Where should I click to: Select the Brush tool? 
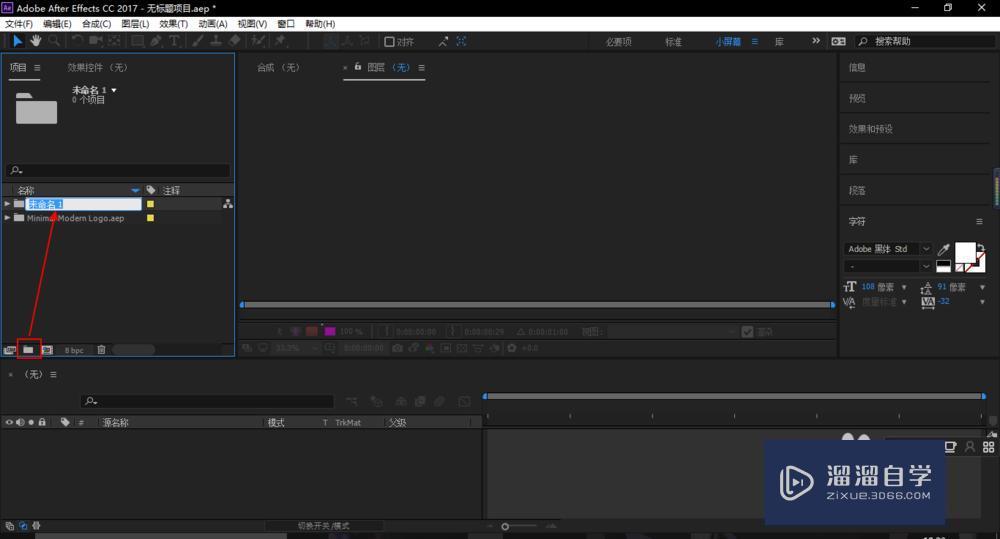tap(198, 41)
